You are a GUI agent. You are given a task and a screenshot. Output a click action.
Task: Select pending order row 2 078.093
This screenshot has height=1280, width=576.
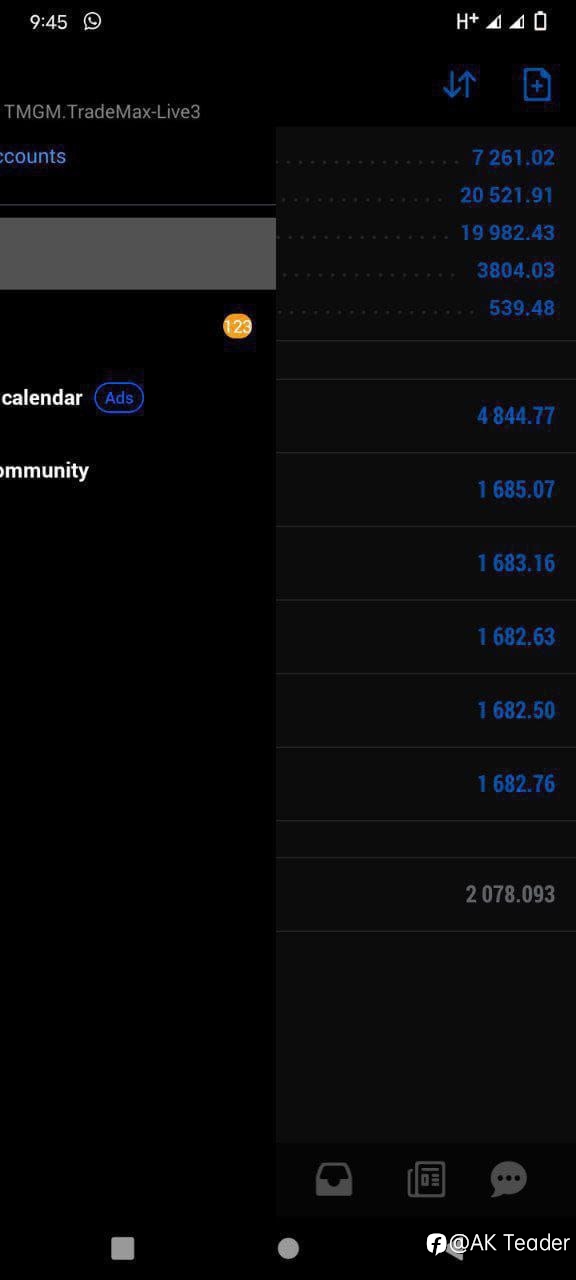[426, 894]
